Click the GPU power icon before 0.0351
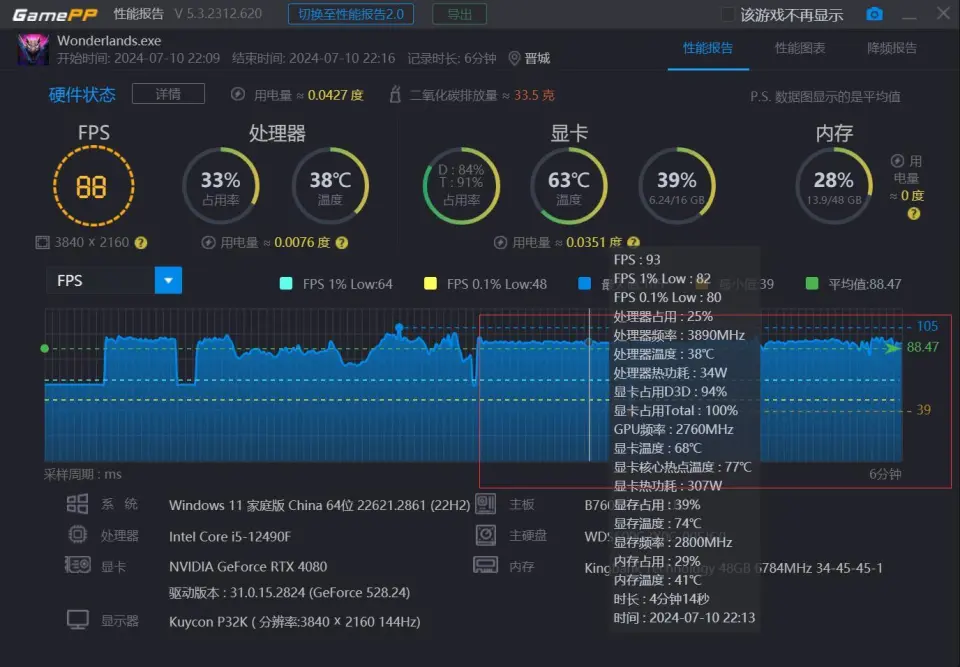The width and height of the screenshot is (960, 667). pos(500,243)
